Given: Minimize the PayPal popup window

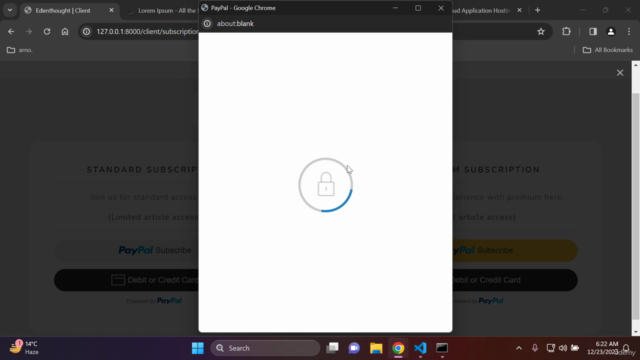Looking at the screenshot, I should (x=395, y=8).
